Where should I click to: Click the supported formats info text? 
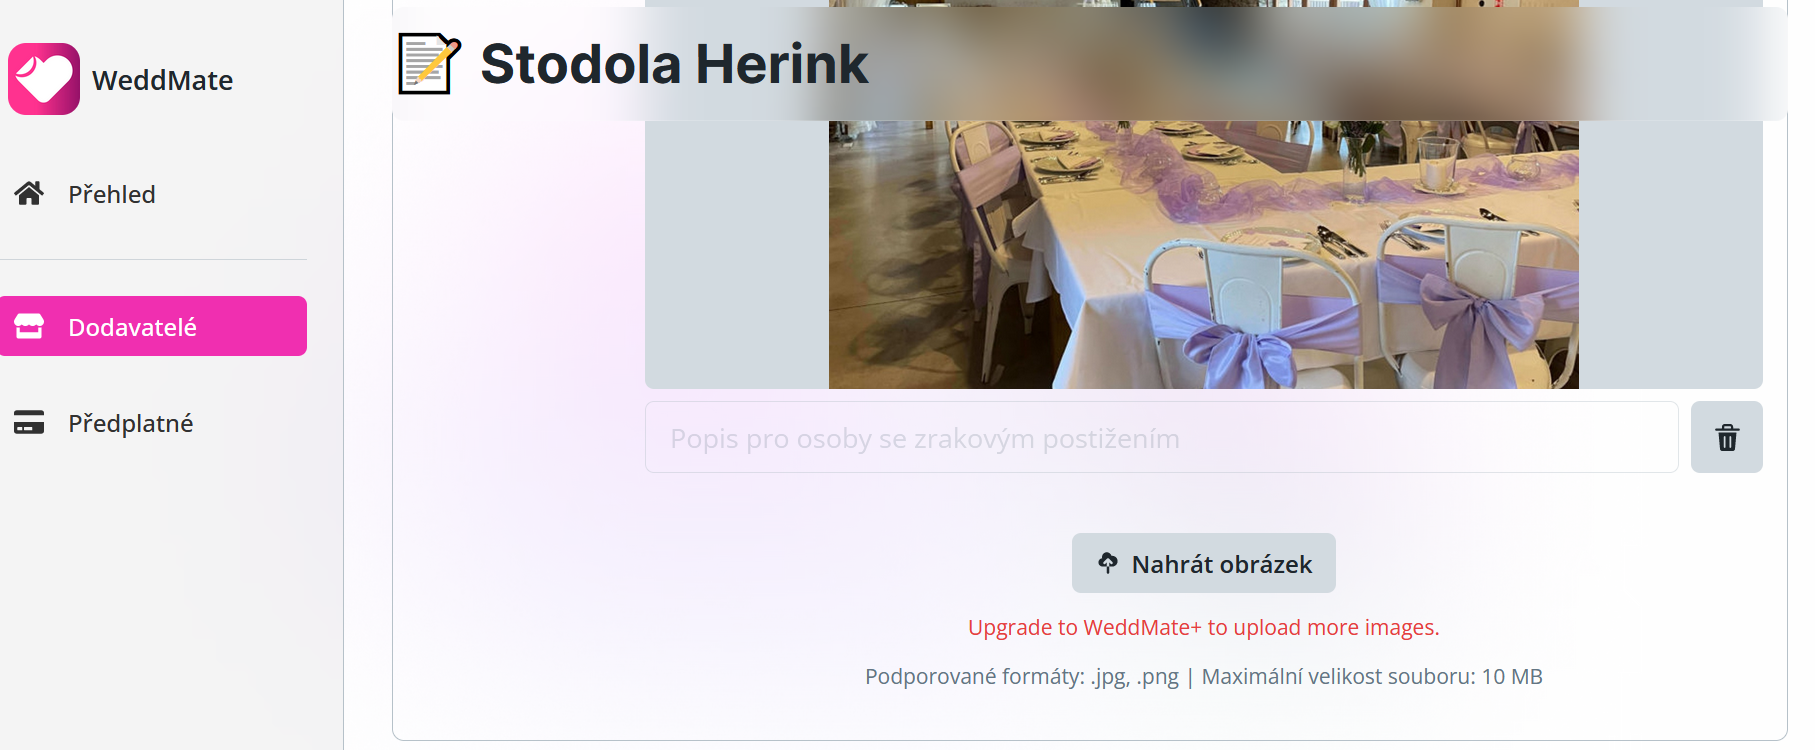click(x=1203, y=677)
